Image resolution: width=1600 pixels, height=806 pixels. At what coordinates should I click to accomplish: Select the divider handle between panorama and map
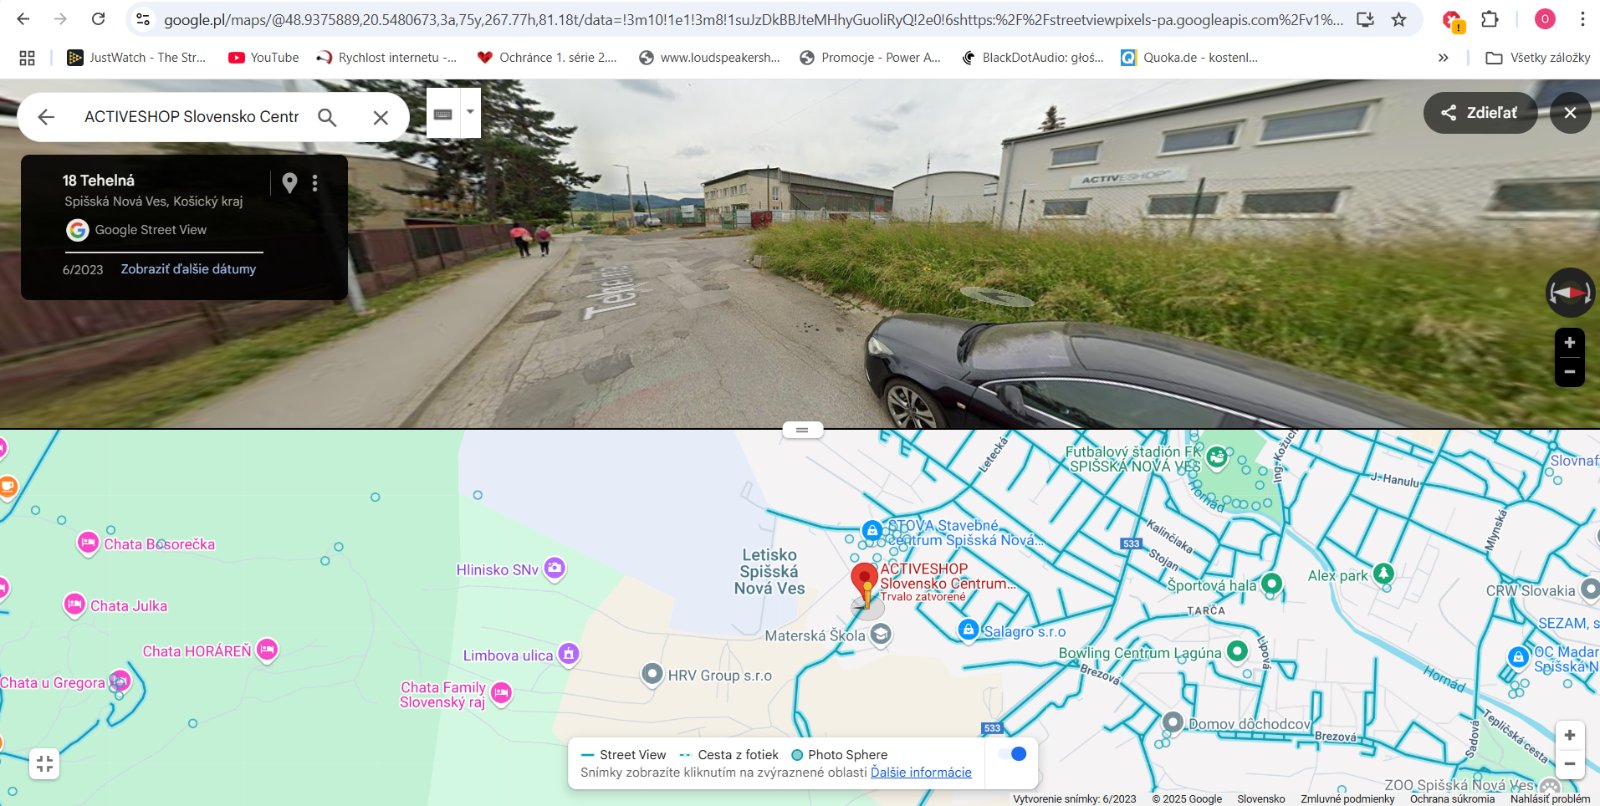point(802,430)
